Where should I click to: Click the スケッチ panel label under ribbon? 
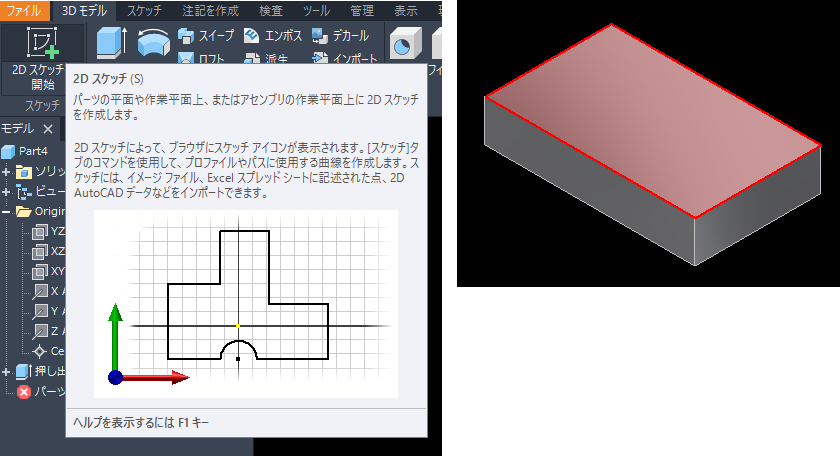[x=42, y=105]
